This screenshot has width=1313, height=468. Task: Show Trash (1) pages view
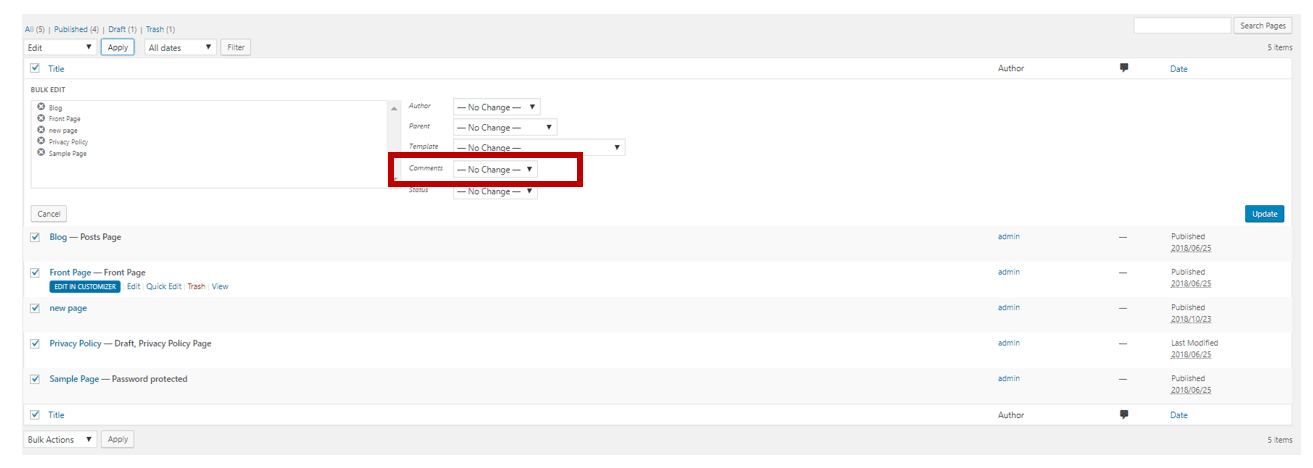[160, 30]
